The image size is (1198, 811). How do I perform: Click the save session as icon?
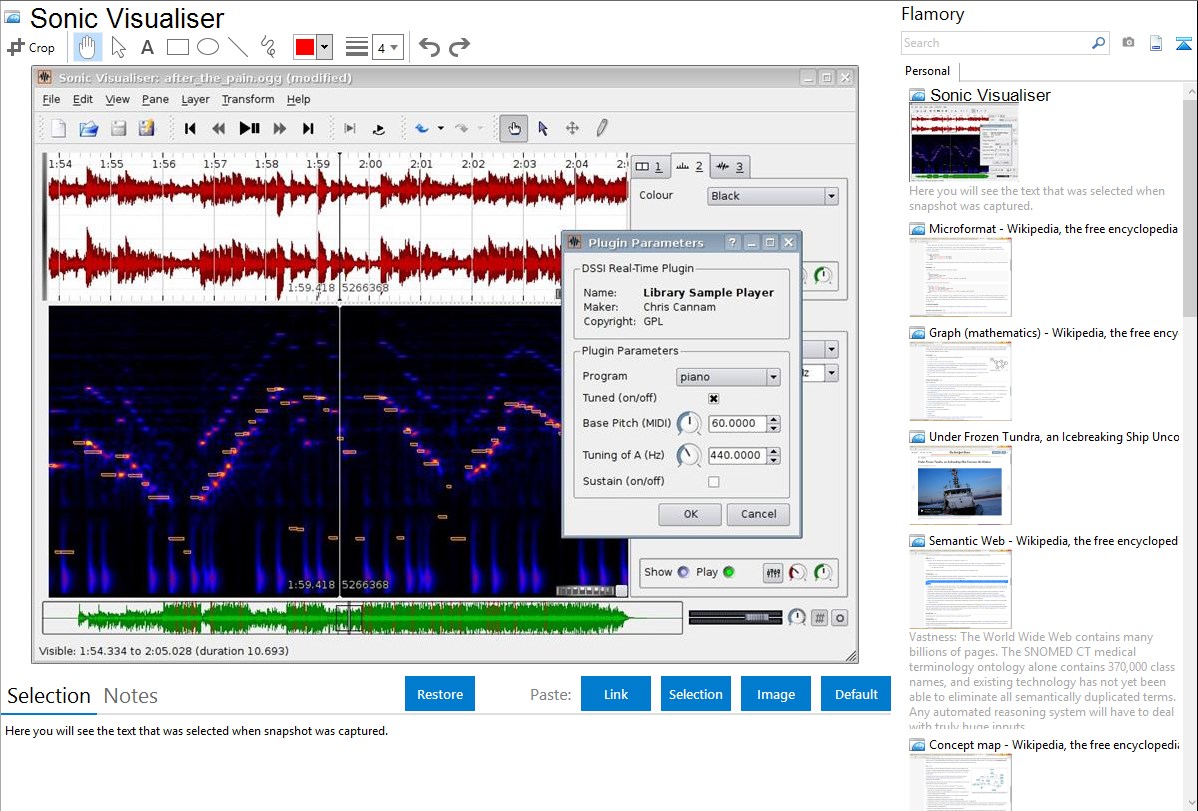tap(147, 128)
